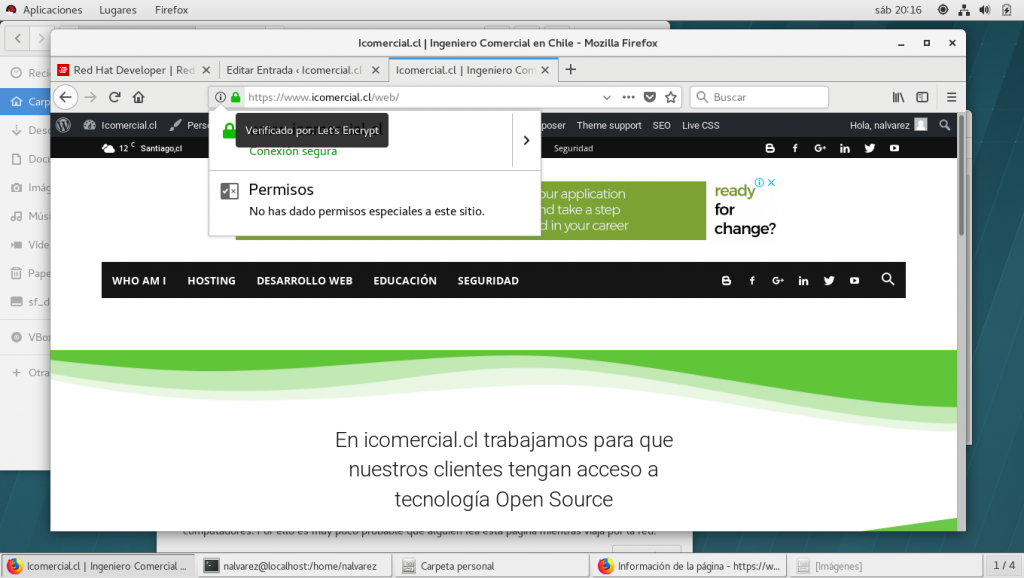Click the WordPress logo in admin bar
Image resolution: width=1024 pixels, height=578 pixels.
63,125
